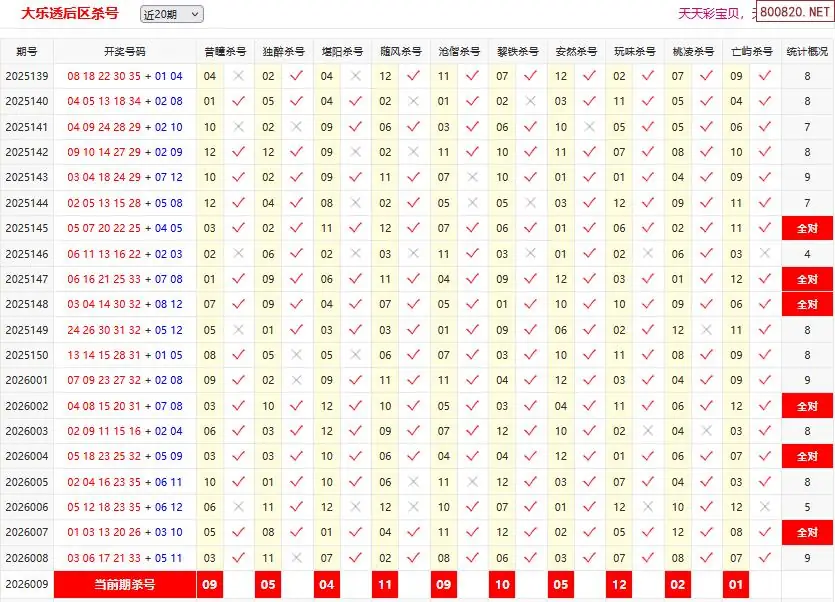Viewport: 835px width, 602px height.
Task: Click the X mark in 独醉杀号 for 2026008
Action: click(296, 558)
